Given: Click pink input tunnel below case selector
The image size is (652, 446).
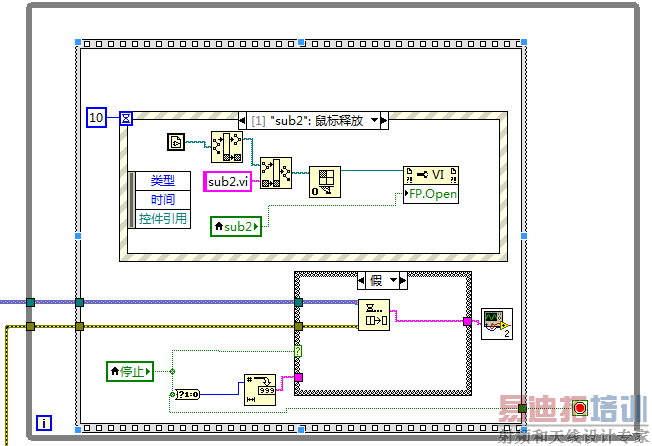Looking at the screenshot, I should tap(299, 377).
